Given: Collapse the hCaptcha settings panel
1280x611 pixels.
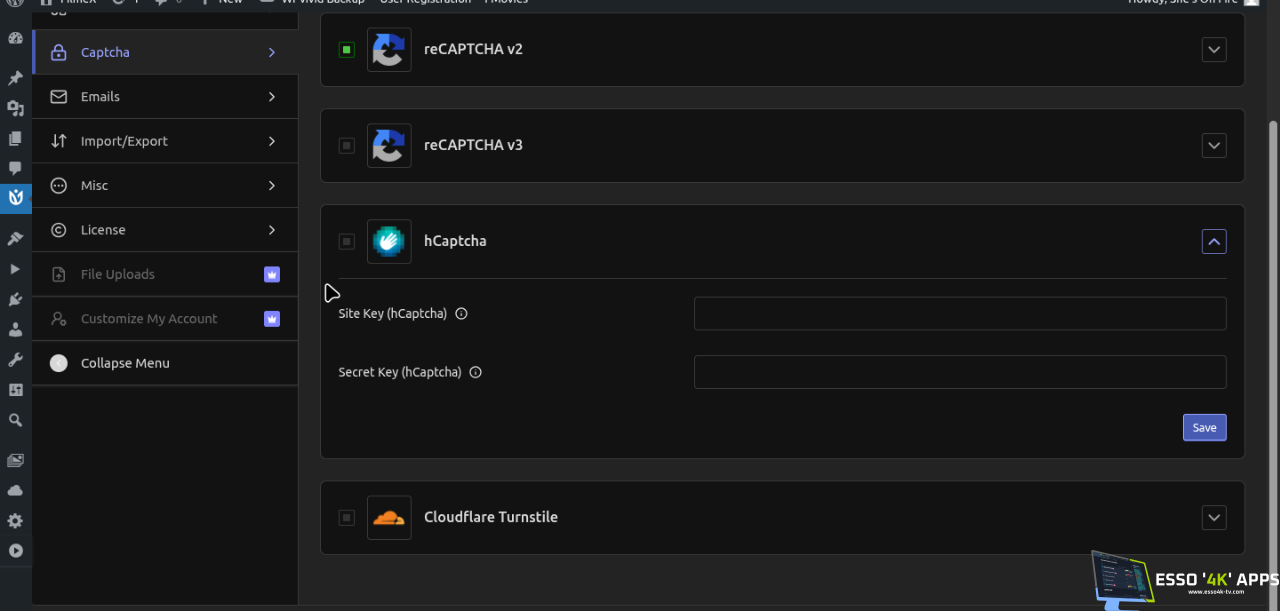Looking at the screenshot, I should coord(1213,241).
